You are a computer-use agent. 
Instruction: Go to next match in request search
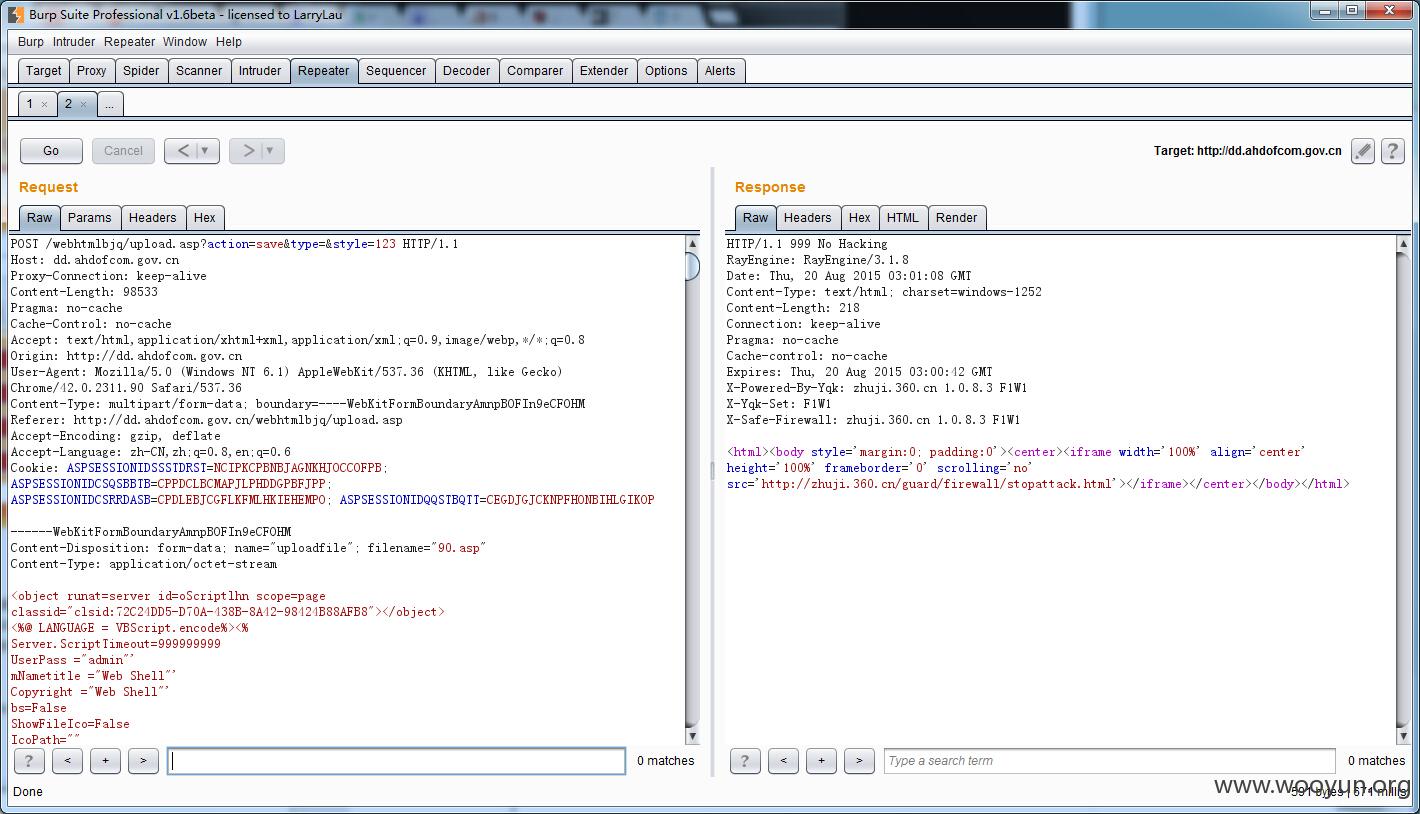(x=143, y=761)
